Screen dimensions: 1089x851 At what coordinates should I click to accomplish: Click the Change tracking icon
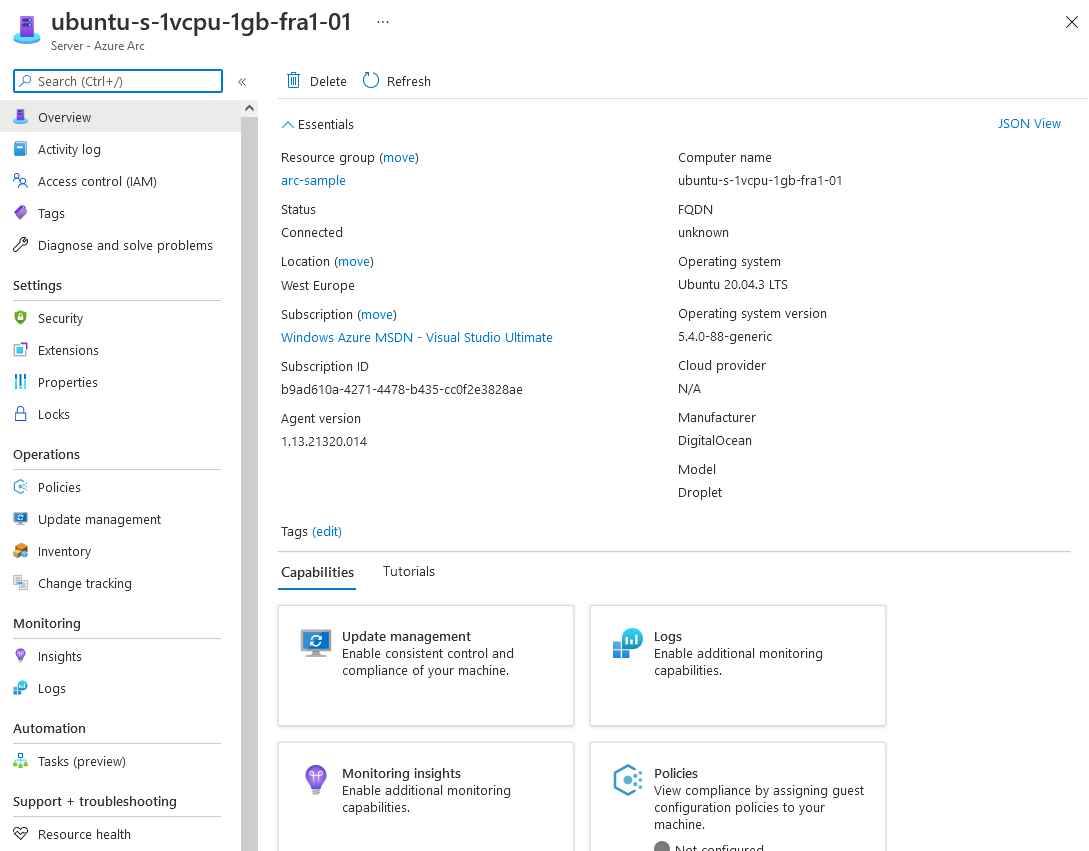click(x=21, y=582)
